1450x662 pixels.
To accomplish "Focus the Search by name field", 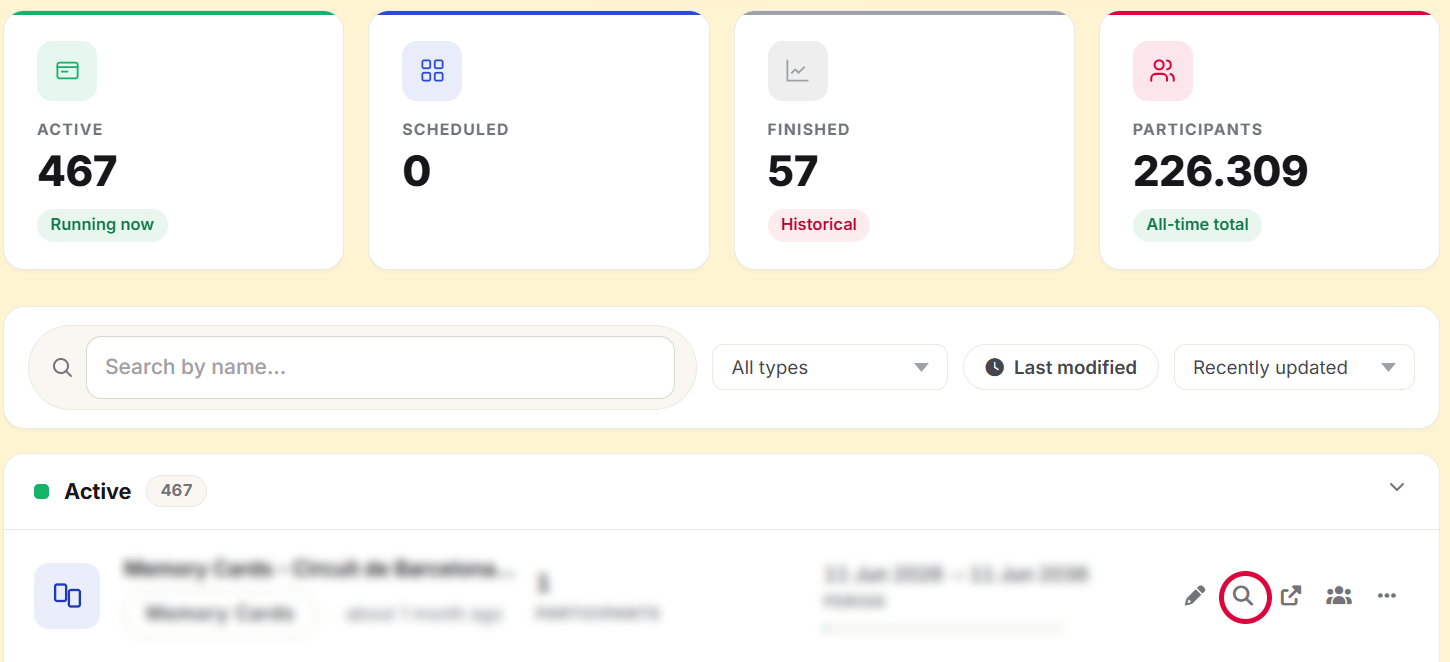I will click(380, 368).
